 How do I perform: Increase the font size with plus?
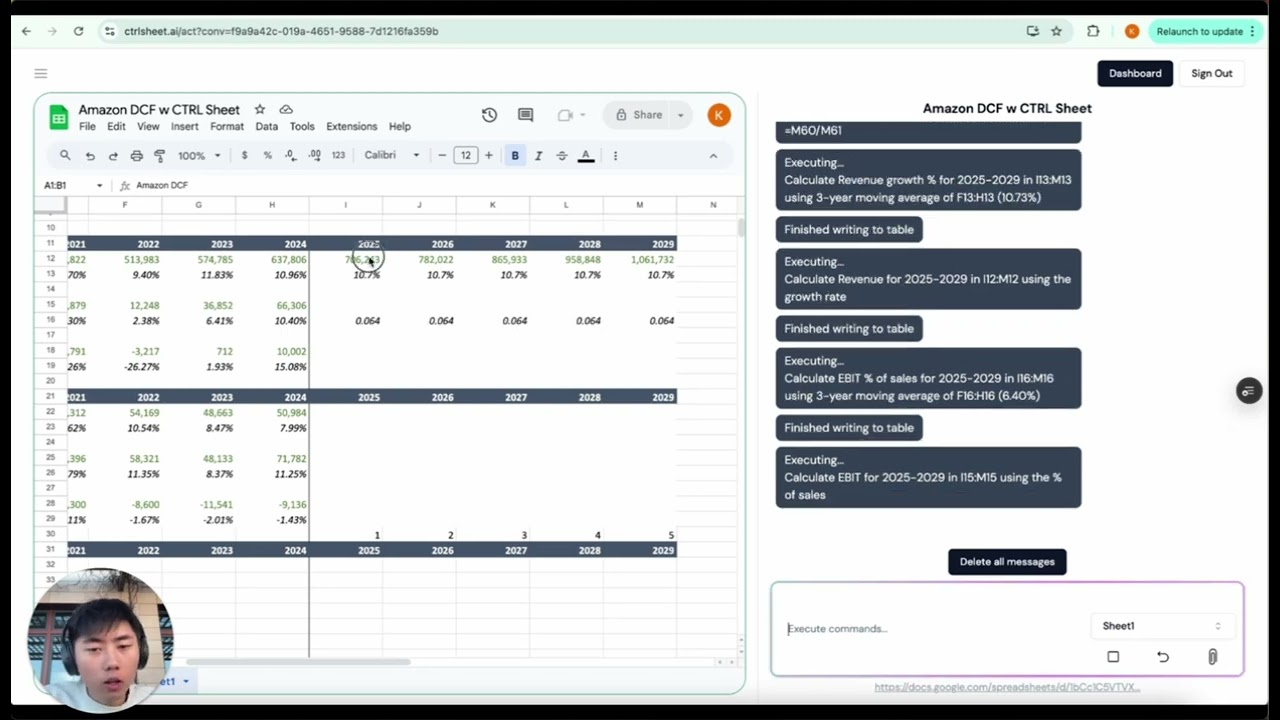[x=489, y=155]
